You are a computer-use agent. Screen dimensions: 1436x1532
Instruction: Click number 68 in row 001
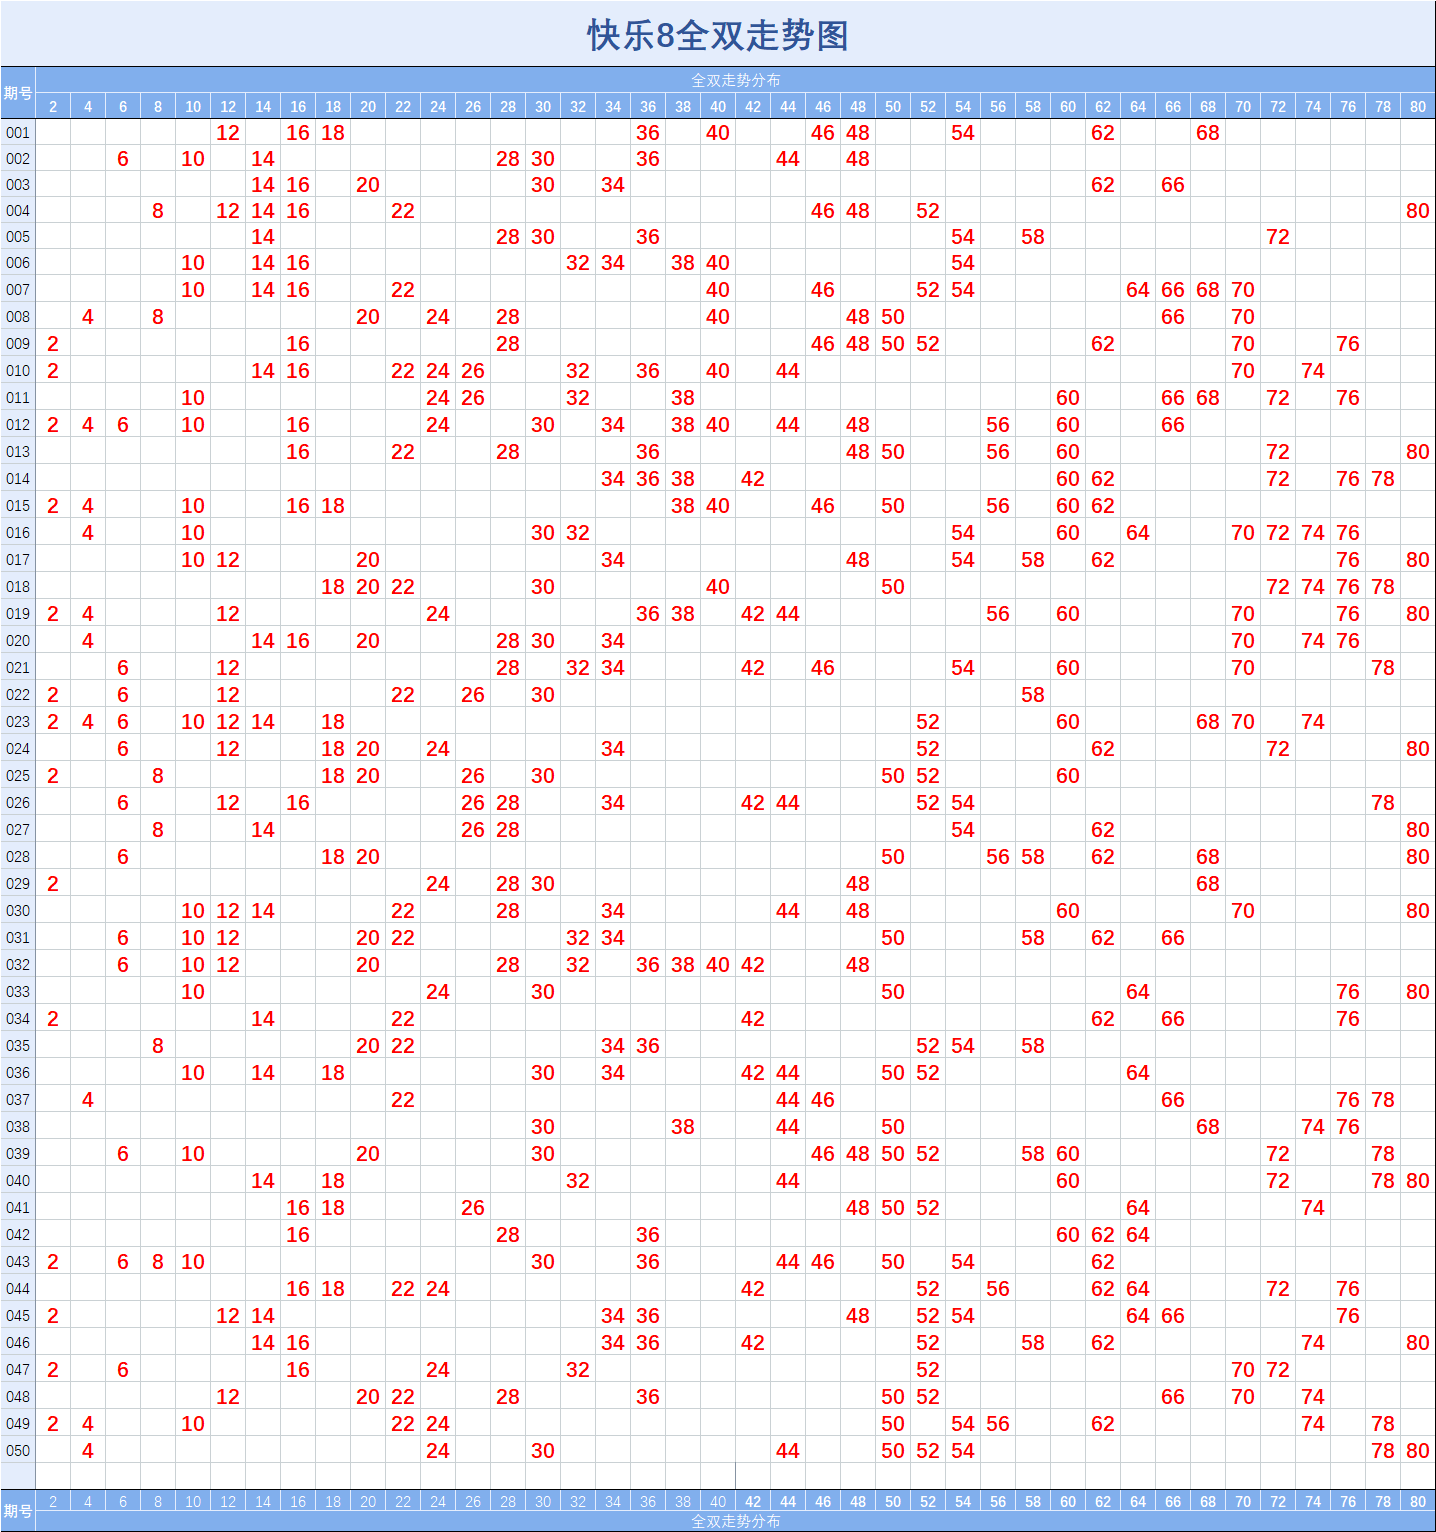click(x=1208, y=133)
